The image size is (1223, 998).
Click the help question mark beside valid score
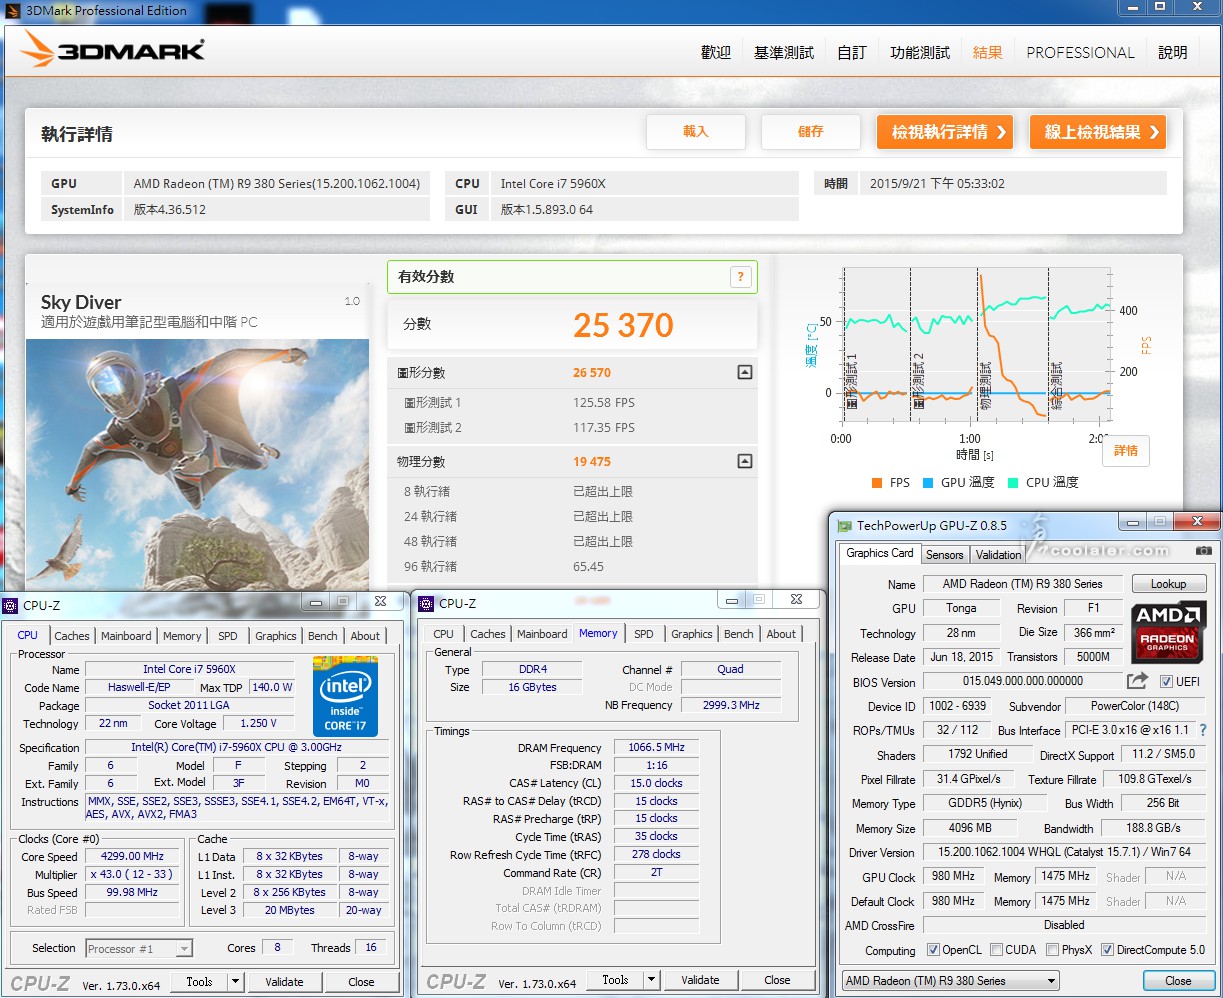(740, 277)
